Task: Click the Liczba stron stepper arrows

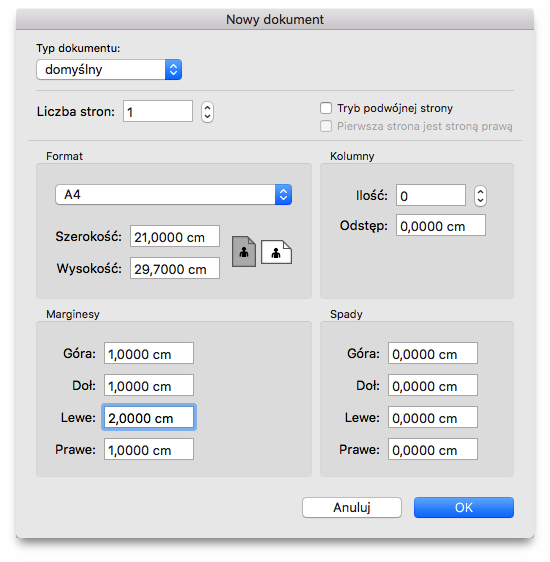Action: click(x=207, y=112)
